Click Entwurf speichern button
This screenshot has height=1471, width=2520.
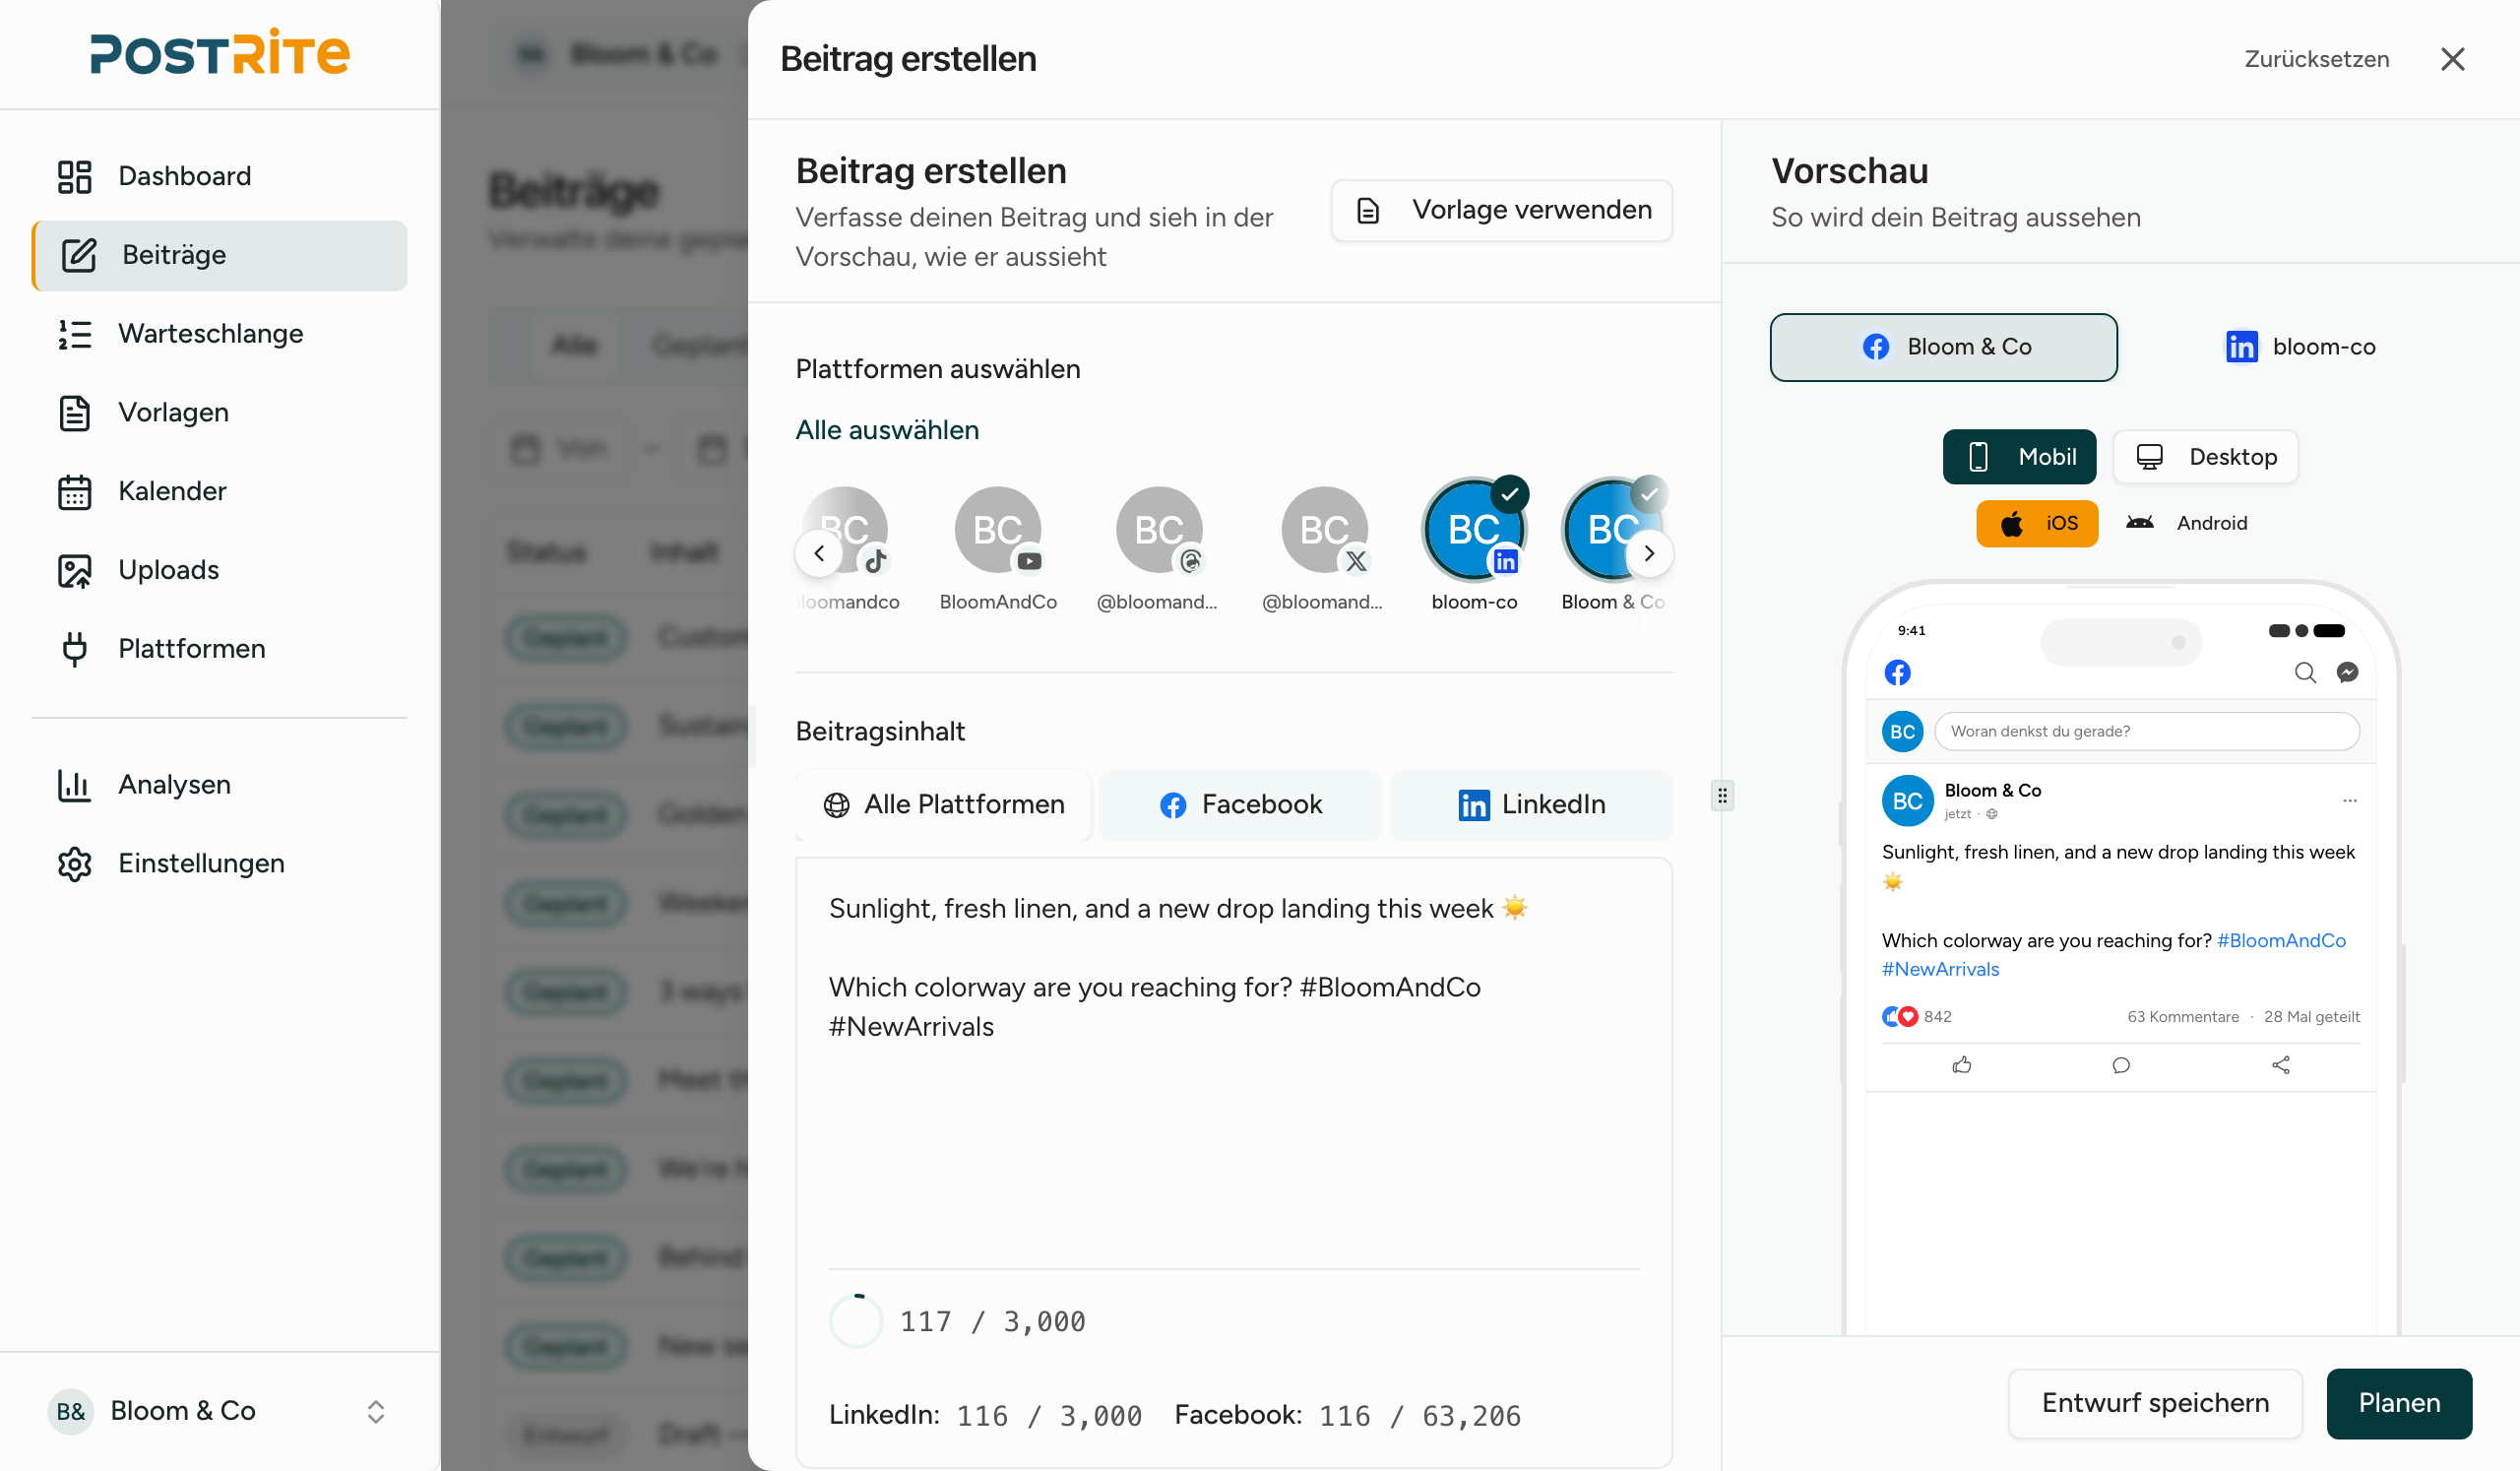point(2155,1404)
